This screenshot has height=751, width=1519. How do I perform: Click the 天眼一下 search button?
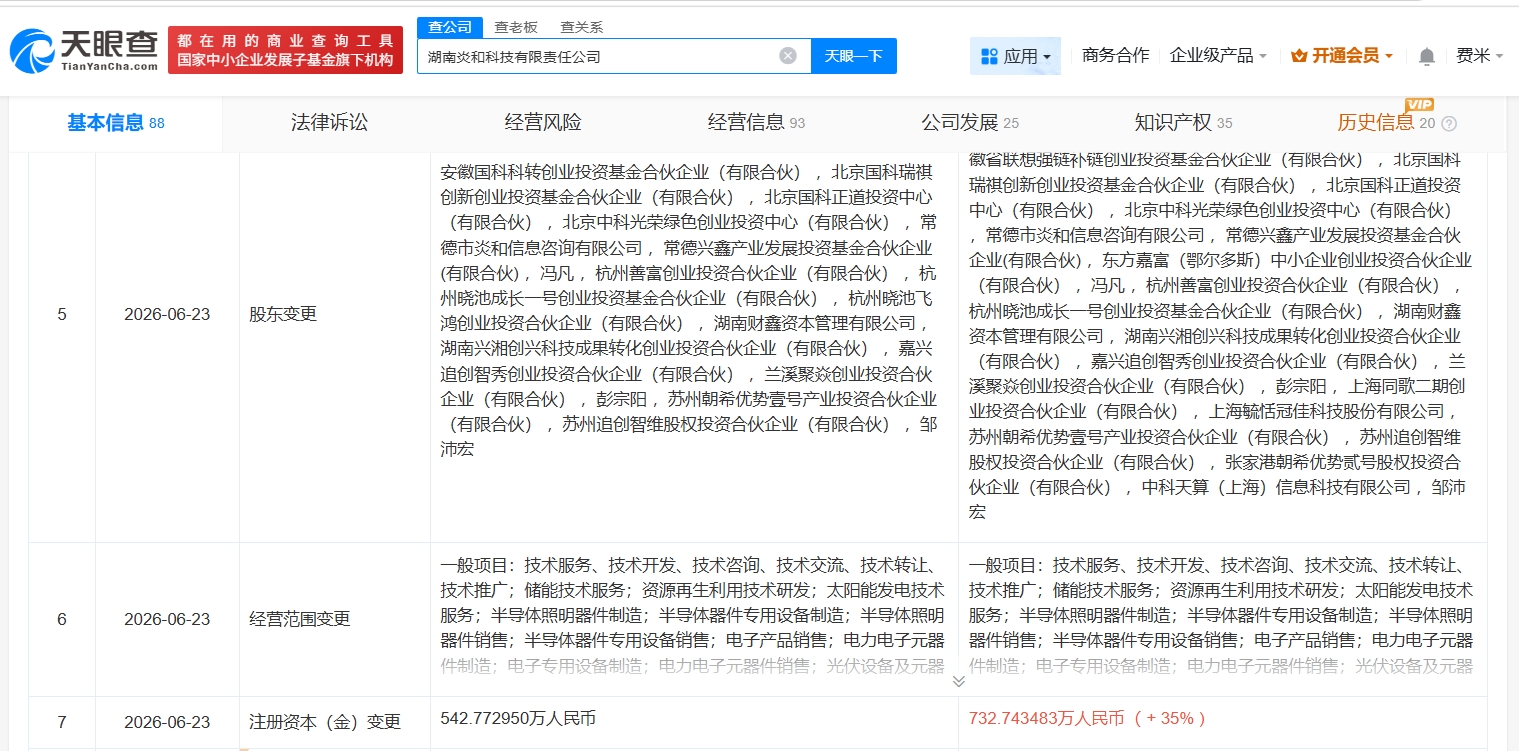(854, 56)
